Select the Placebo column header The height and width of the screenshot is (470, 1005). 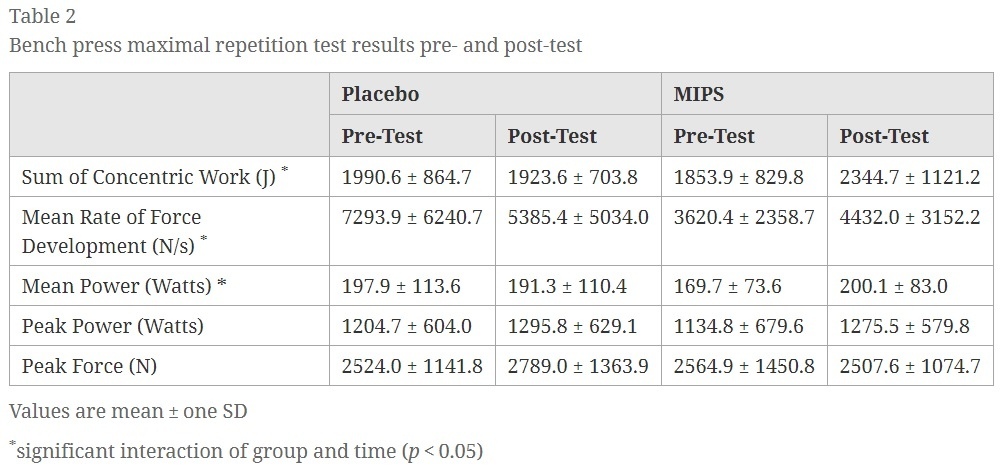380,94
